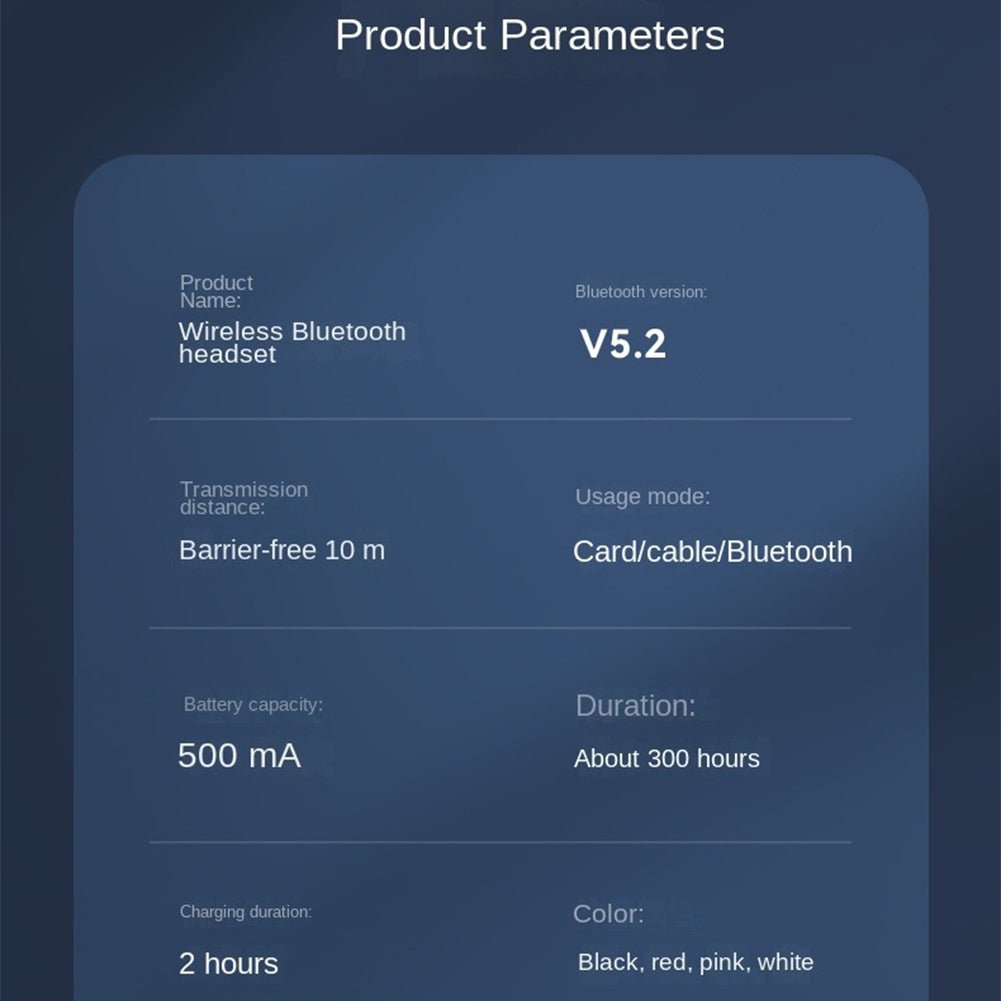Click the 2 hours value
Image resolution: width=1001 pixels, height=1001 pixels.
pos(229,964)
